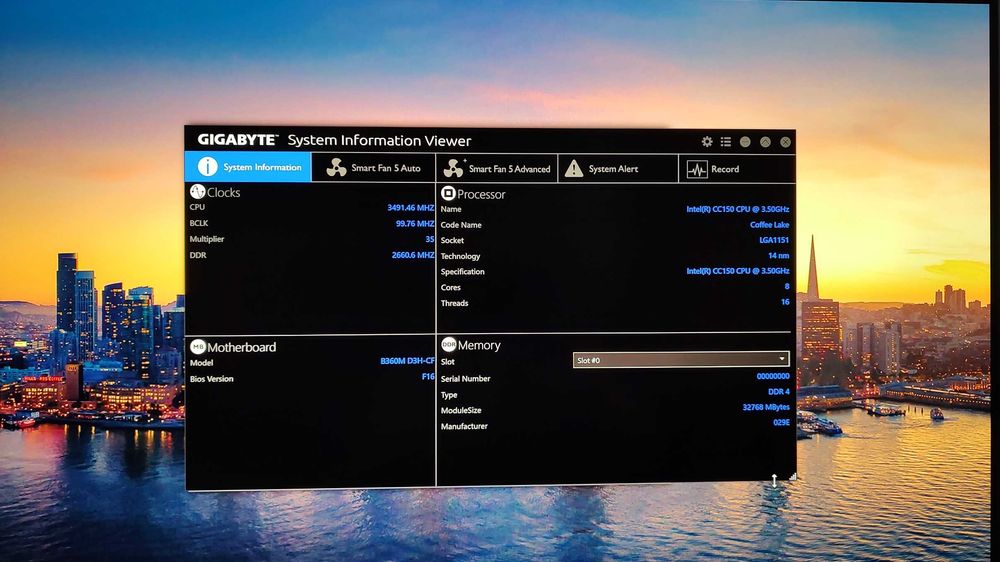Click DDR clock value 2660.6 MHZ
The height and width of the screenshot is (562, 1000).
pyautogui.click(x=413, y=255)
